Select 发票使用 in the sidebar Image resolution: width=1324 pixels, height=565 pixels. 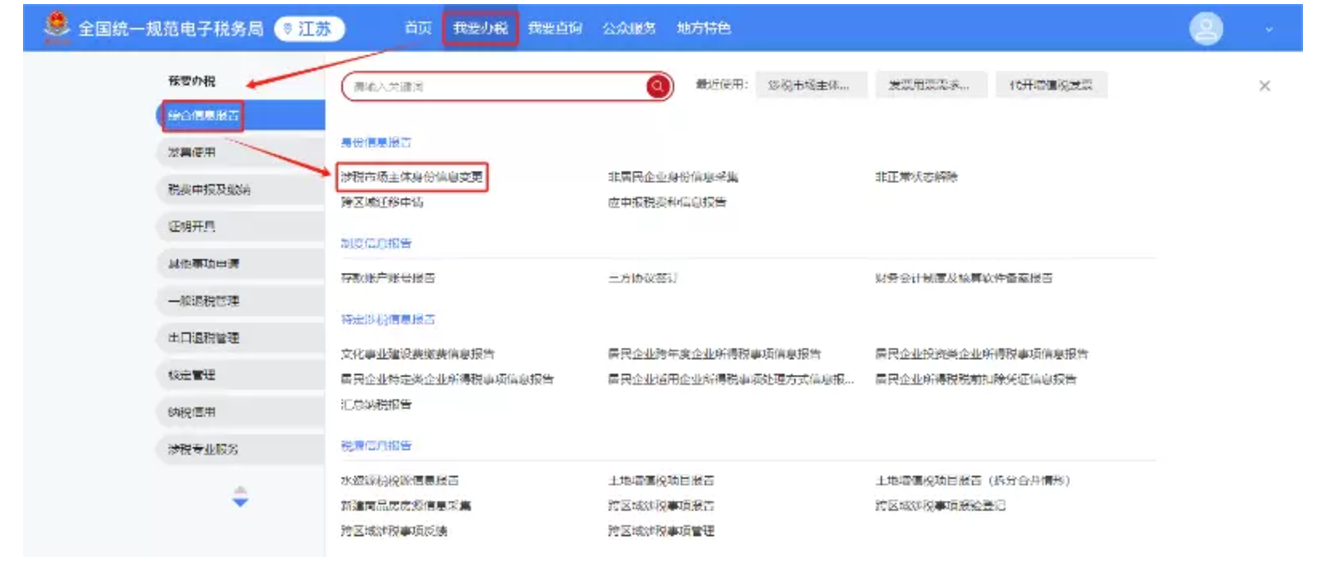click(192, 153)
